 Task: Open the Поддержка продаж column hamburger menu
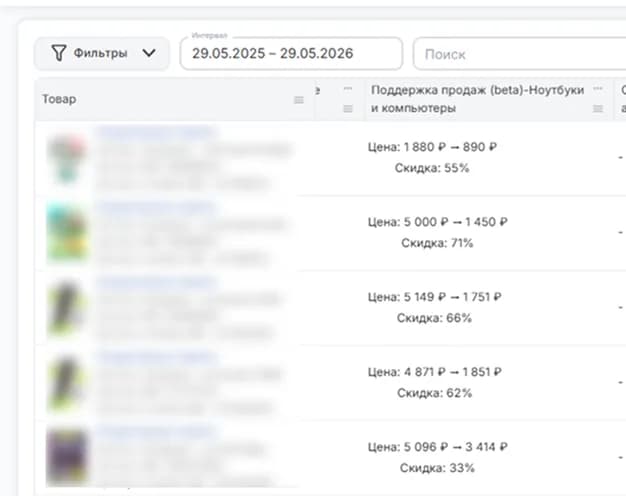tap(598, 109)
